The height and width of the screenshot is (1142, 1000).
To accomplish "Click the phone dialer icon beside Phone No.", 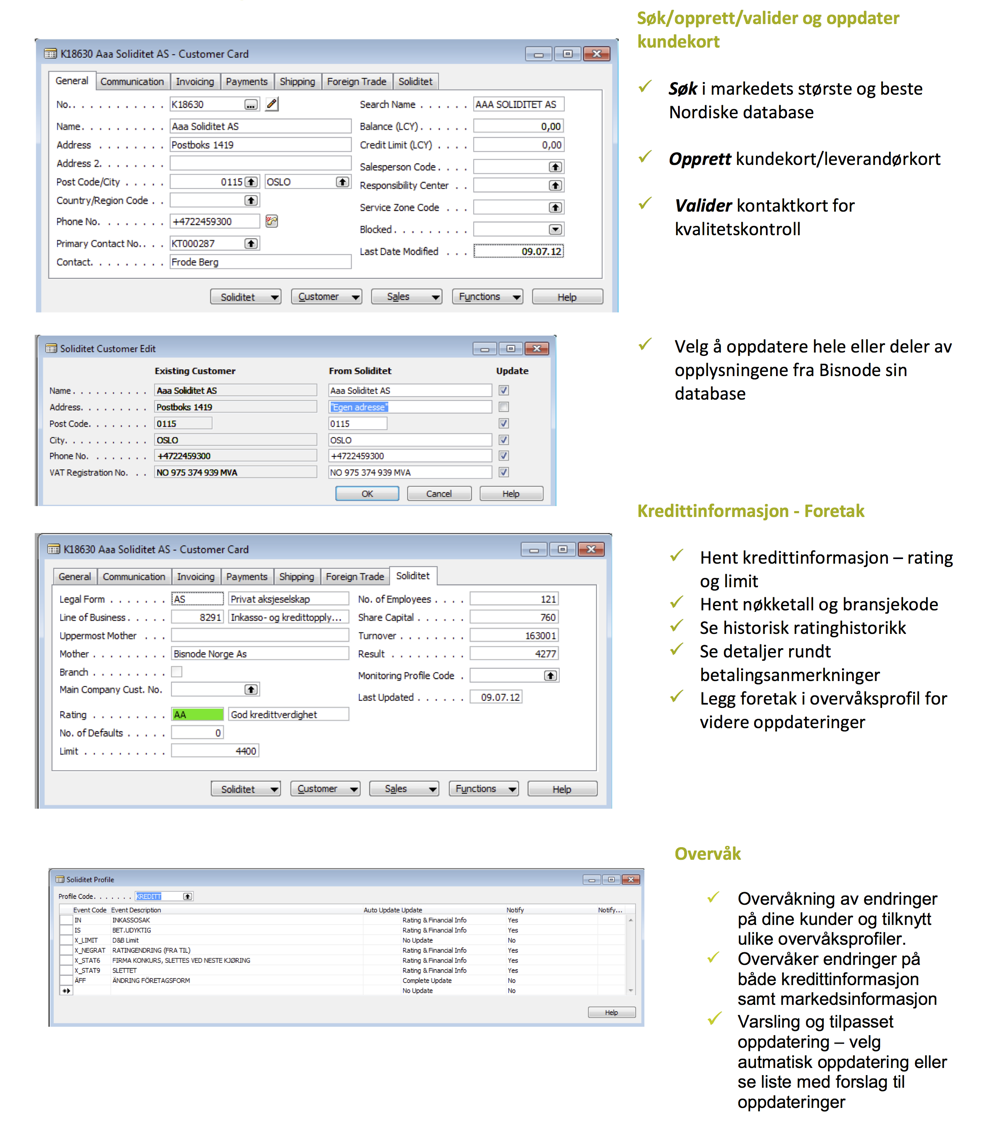I will [271, 221].
